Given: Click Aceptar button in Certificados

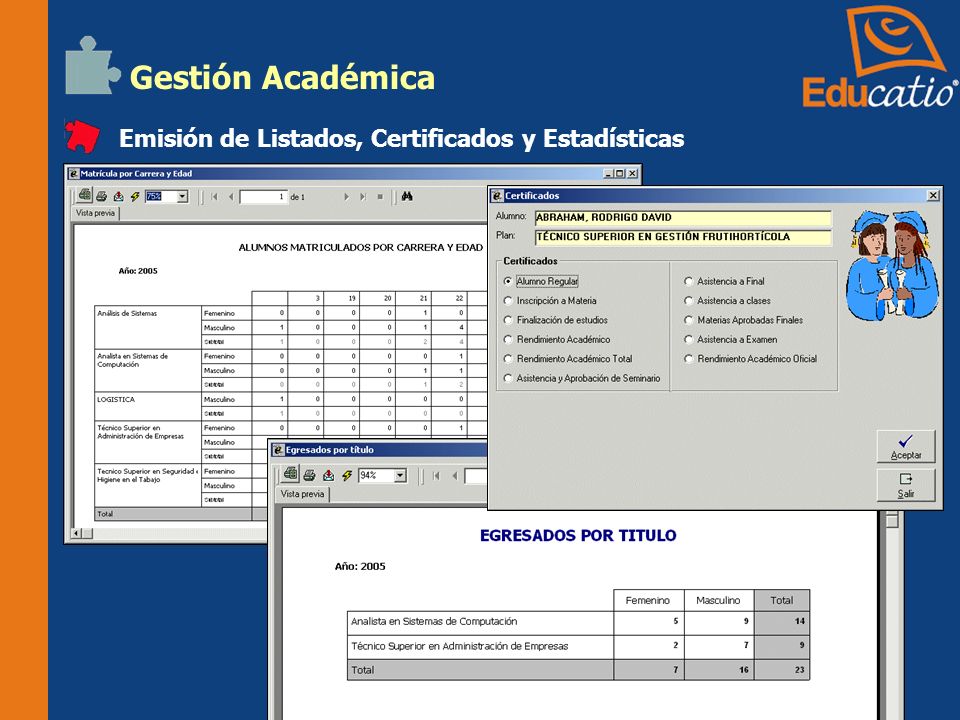Looking at the screenshot, I should click(906, 446).
